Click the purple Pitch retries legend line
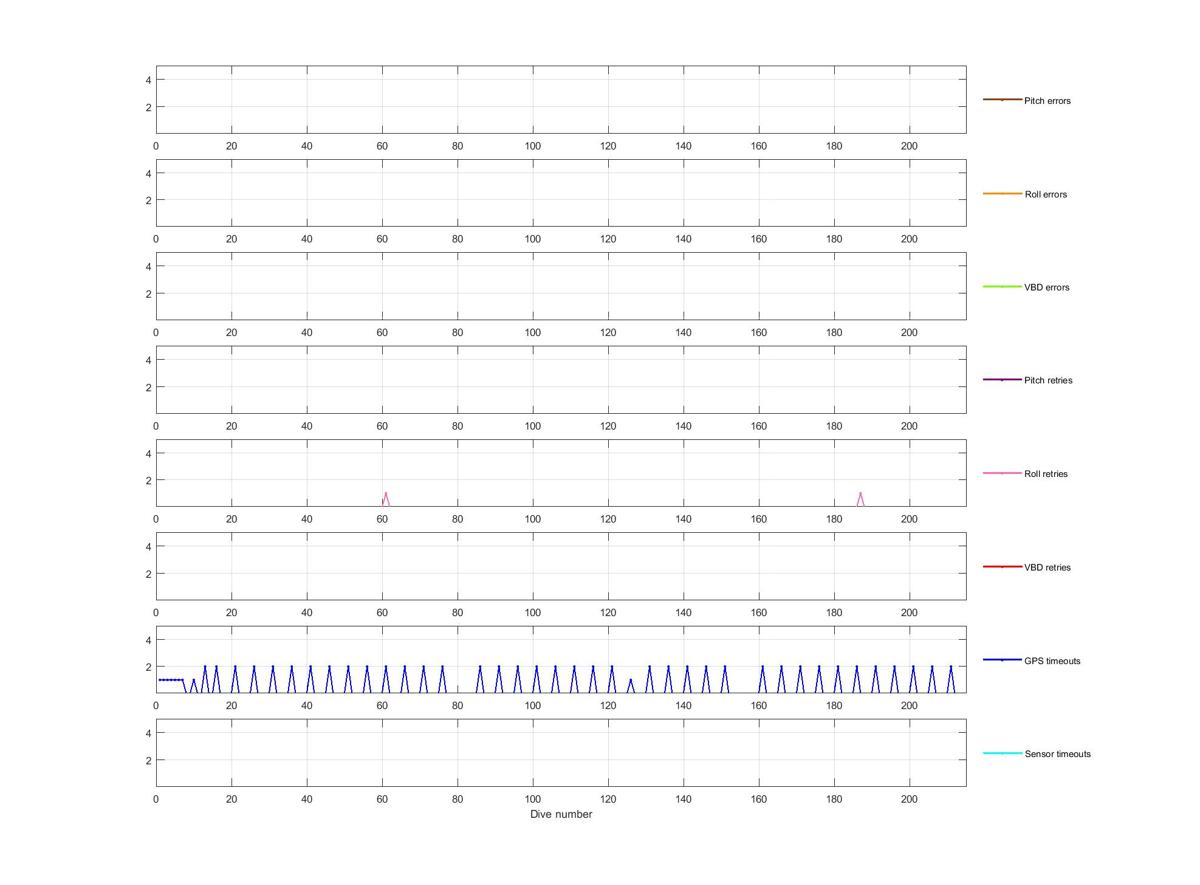 tap(1002, 380)
